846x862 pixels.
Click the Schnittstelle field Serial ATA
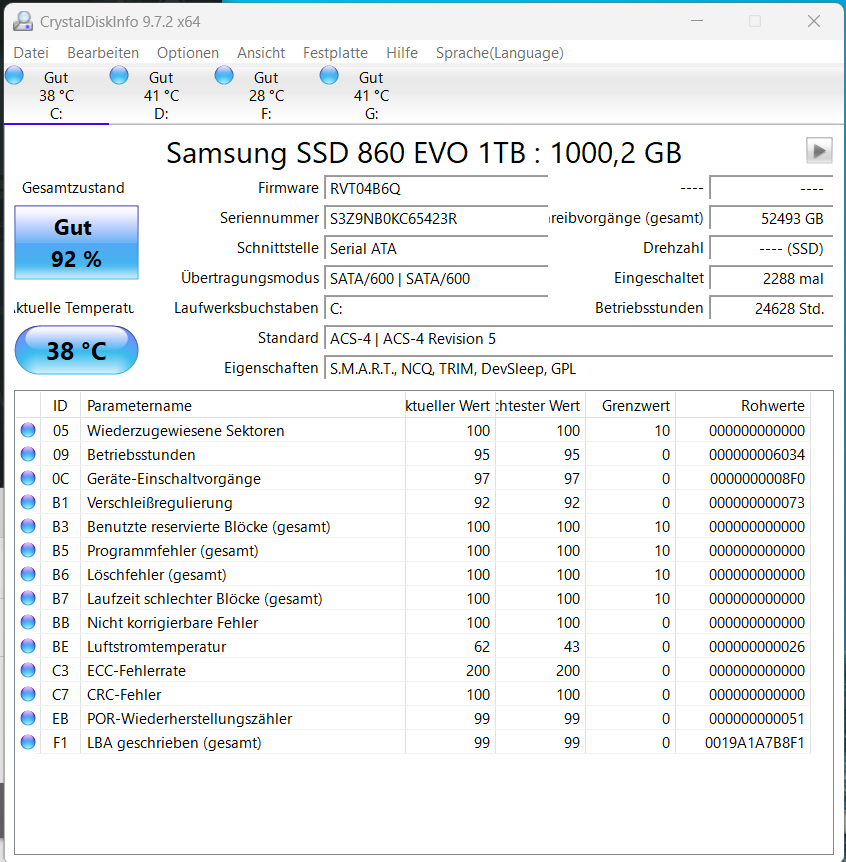pyautogui.click(x=436, y=248)
